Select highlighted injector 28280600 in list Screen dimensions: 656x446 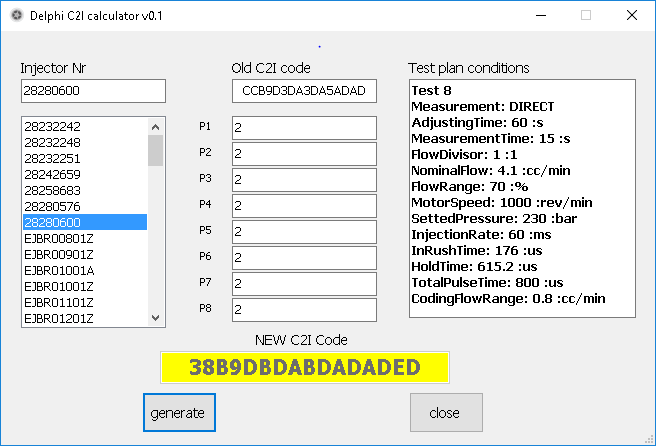[85, 222]
